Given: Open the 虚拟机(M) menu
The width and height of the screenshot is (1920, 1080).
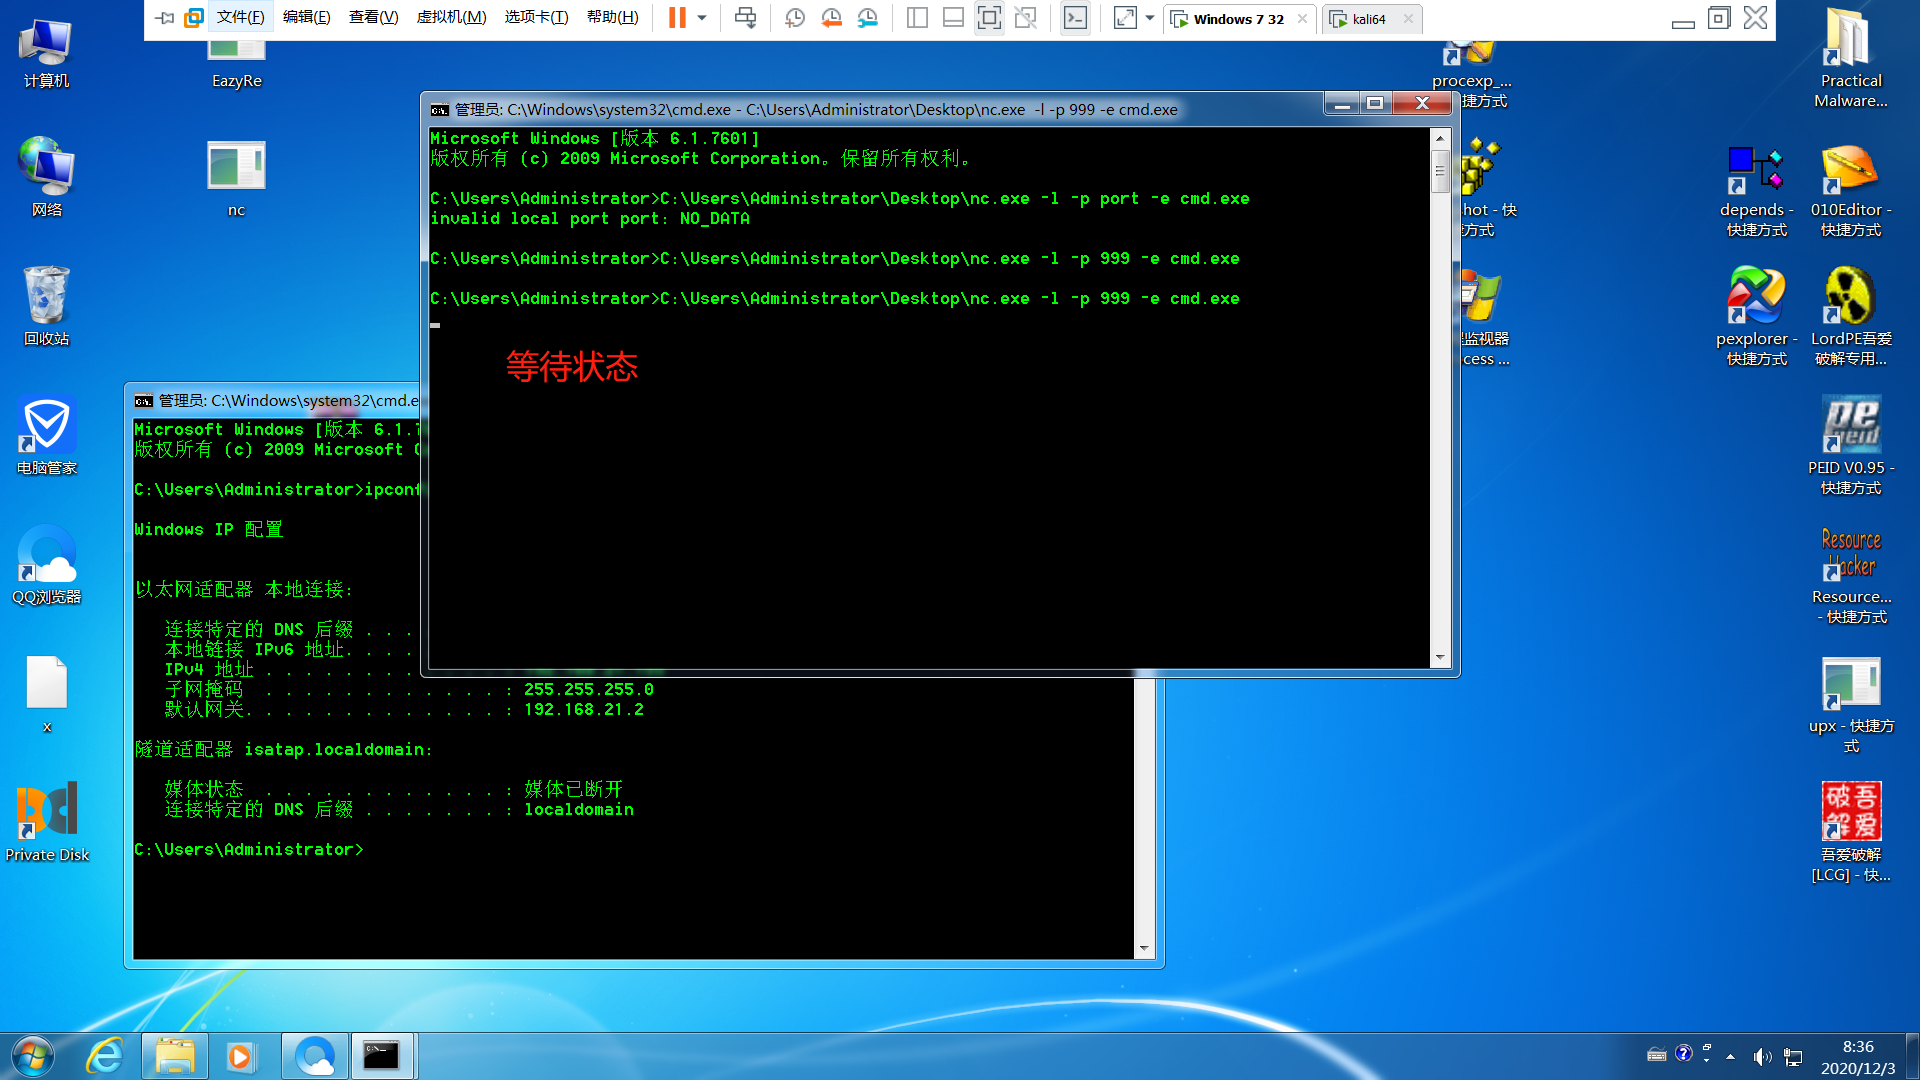Looking at the screenshot, I should pyautogui.click(x=451, y=17).
